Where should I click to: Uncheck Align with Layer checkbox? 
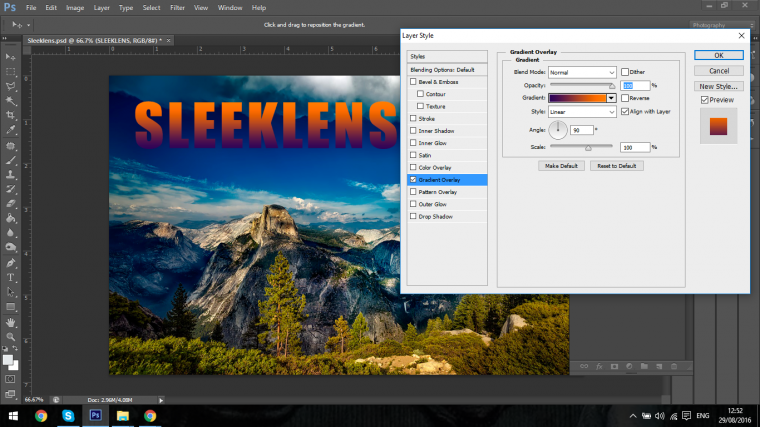pyautogui.click(x=625, y=111)
